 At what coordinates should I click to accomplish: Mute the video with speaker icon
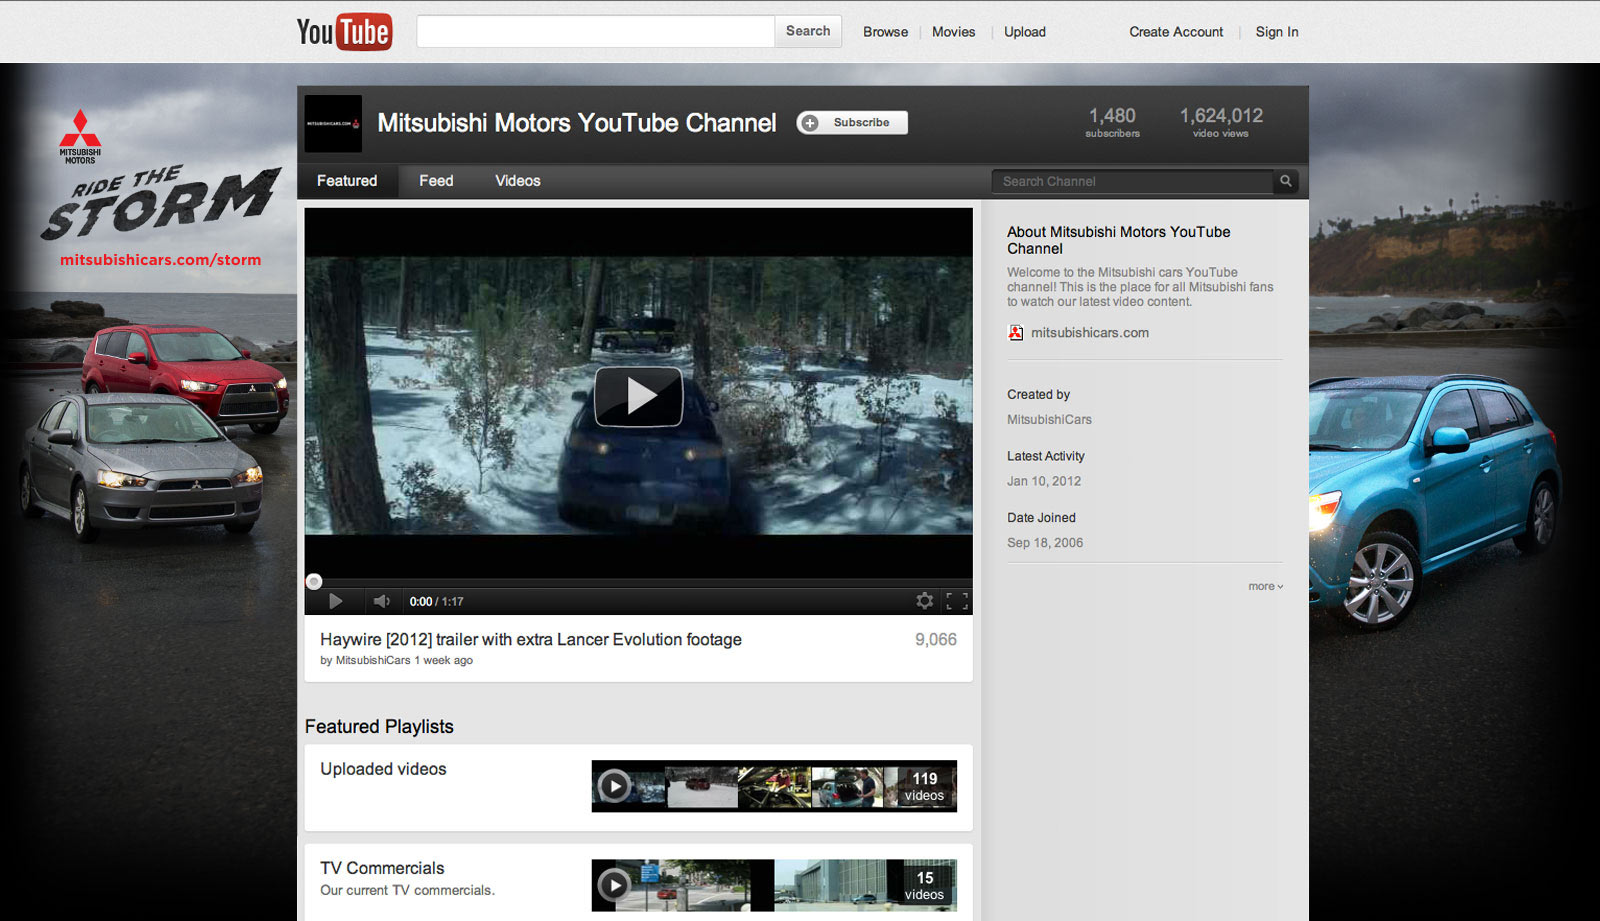point(381,601)
